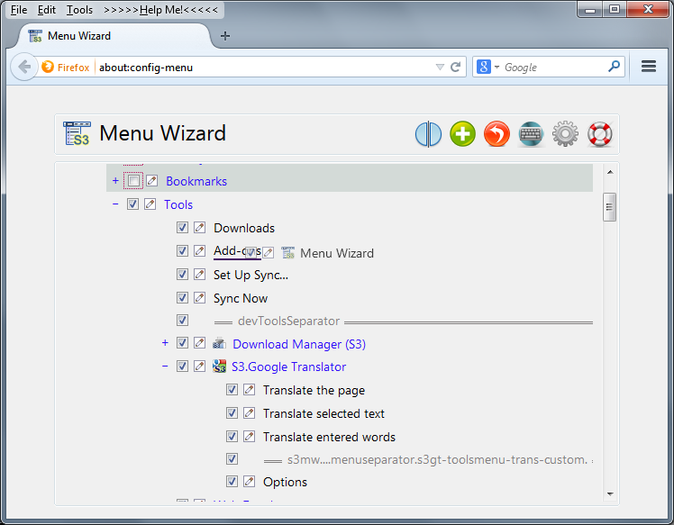Click the search magnifier icon
Screen dimensions: 674x525
pos(614,66)
